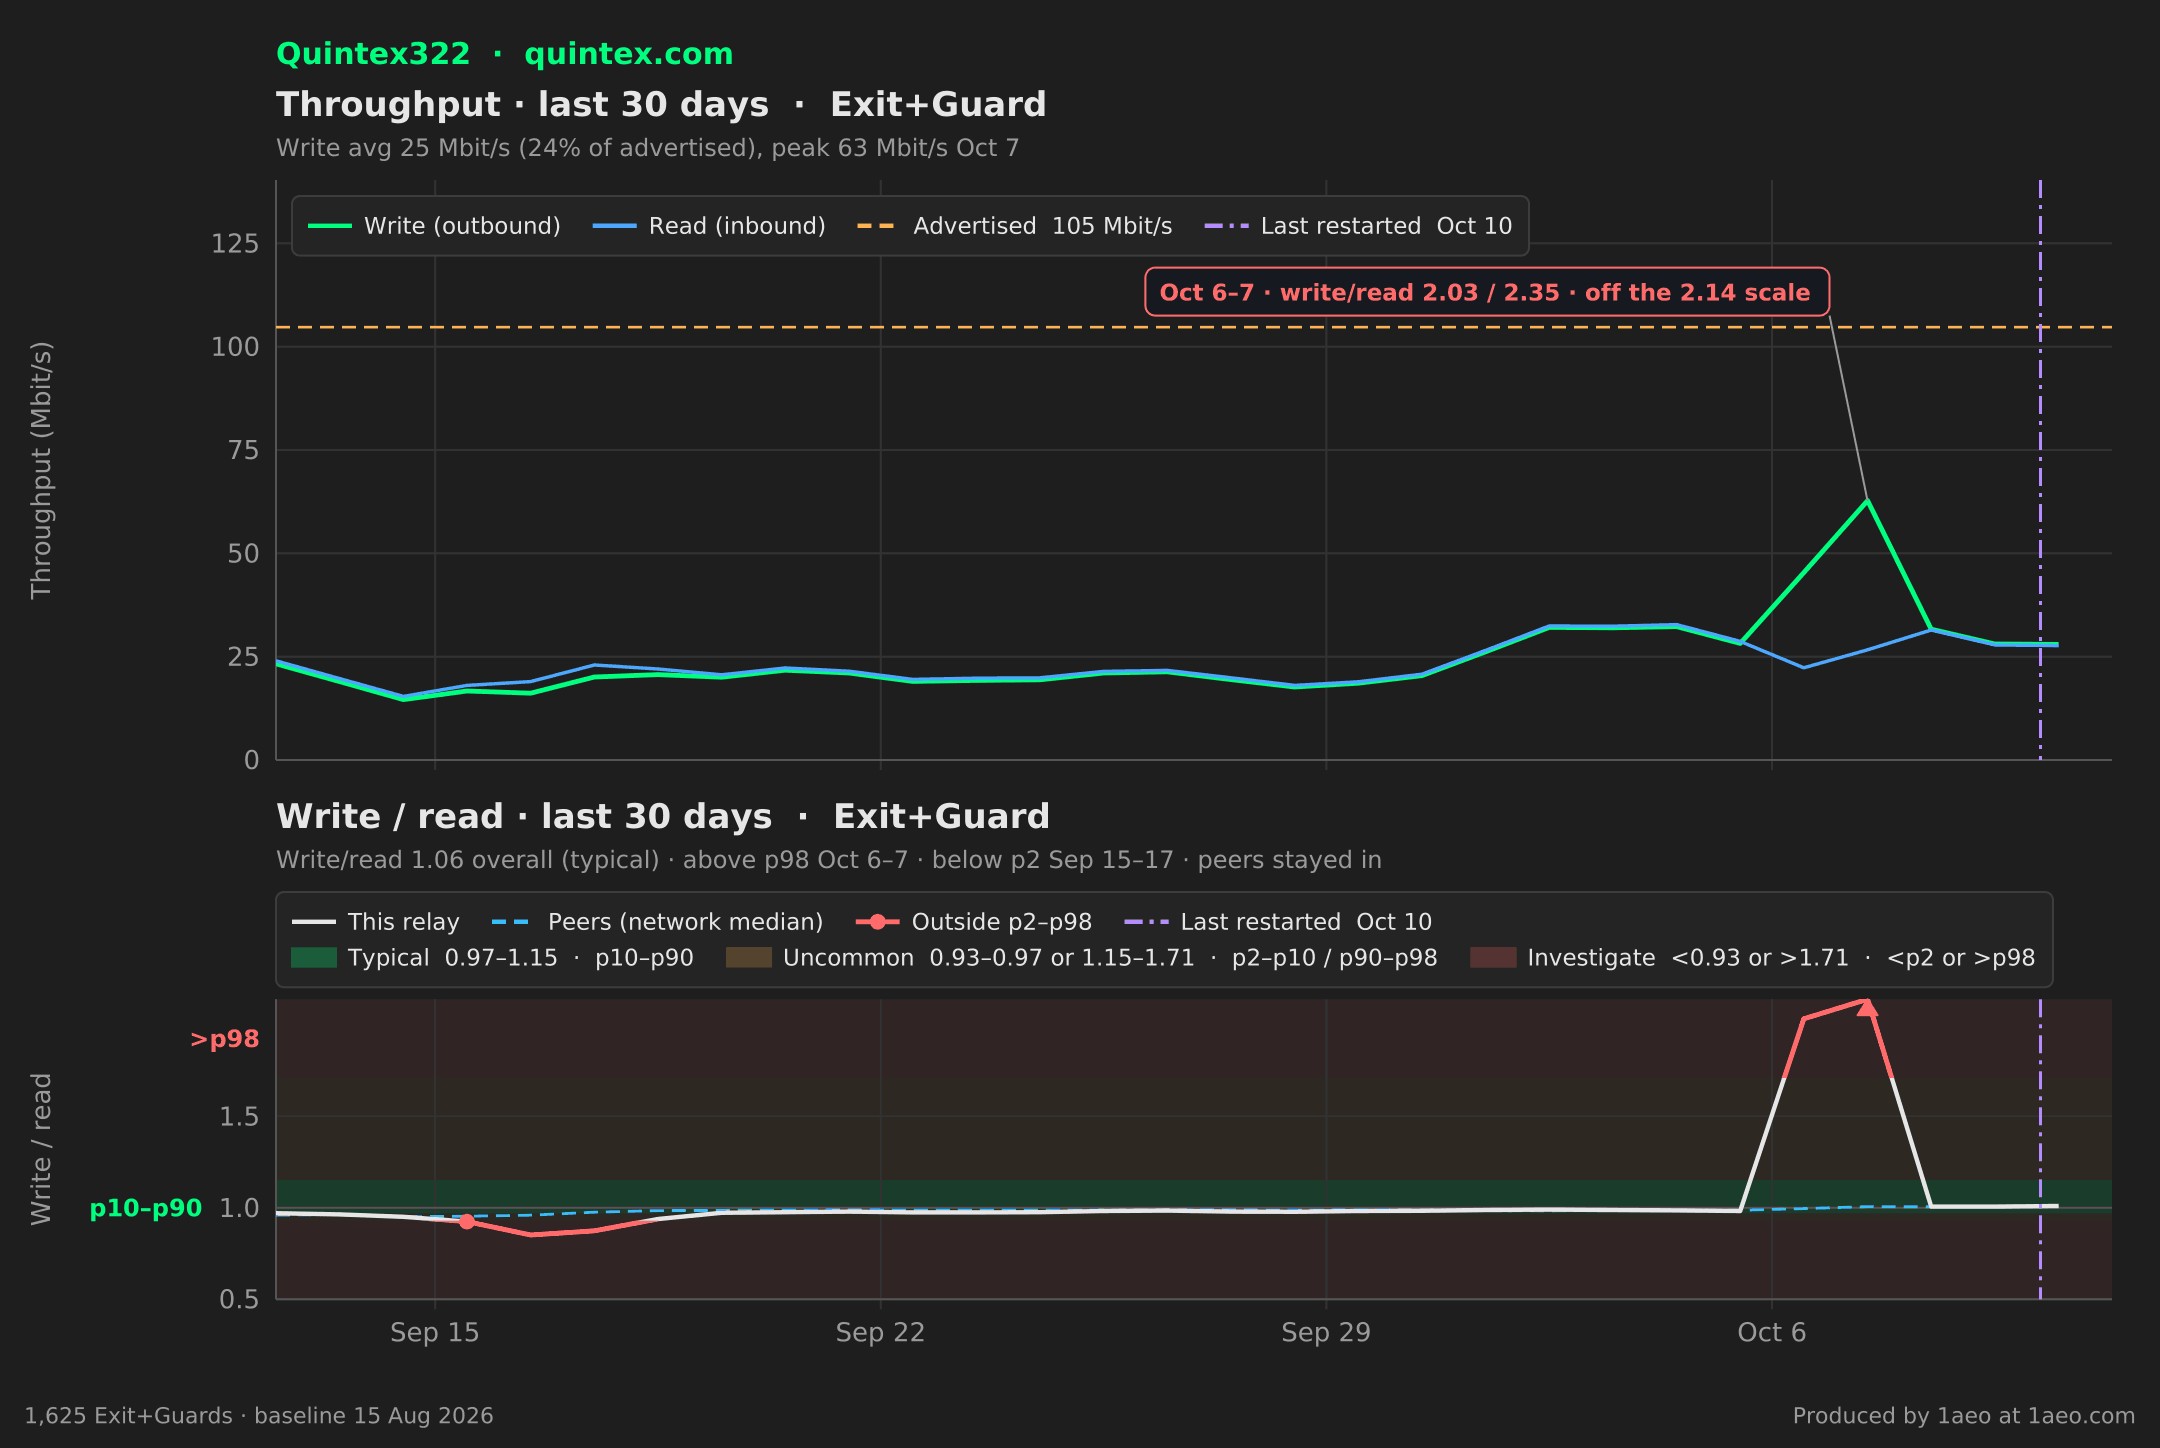Screen dimensions: 2160x1448
Task: Click the red off-scale triangle marker
Action: click(1867, 1008)
